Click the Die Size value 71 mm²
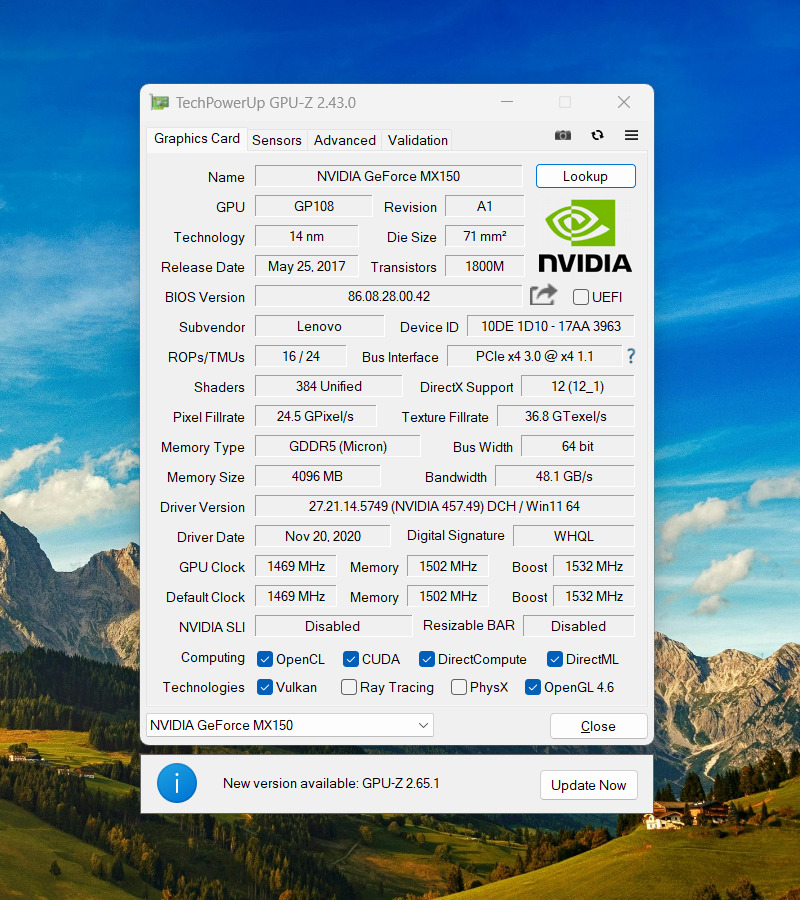This screenshot has height=900, width=800. (484, 236)
